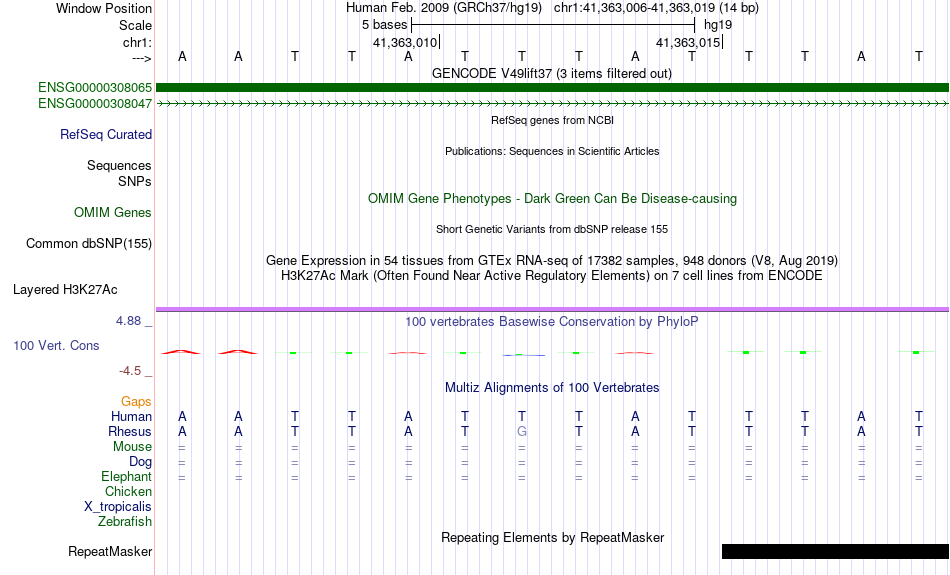Click the 41,363,010 ruler position
The image size is (950, 575).
click(x=405, y=42)
